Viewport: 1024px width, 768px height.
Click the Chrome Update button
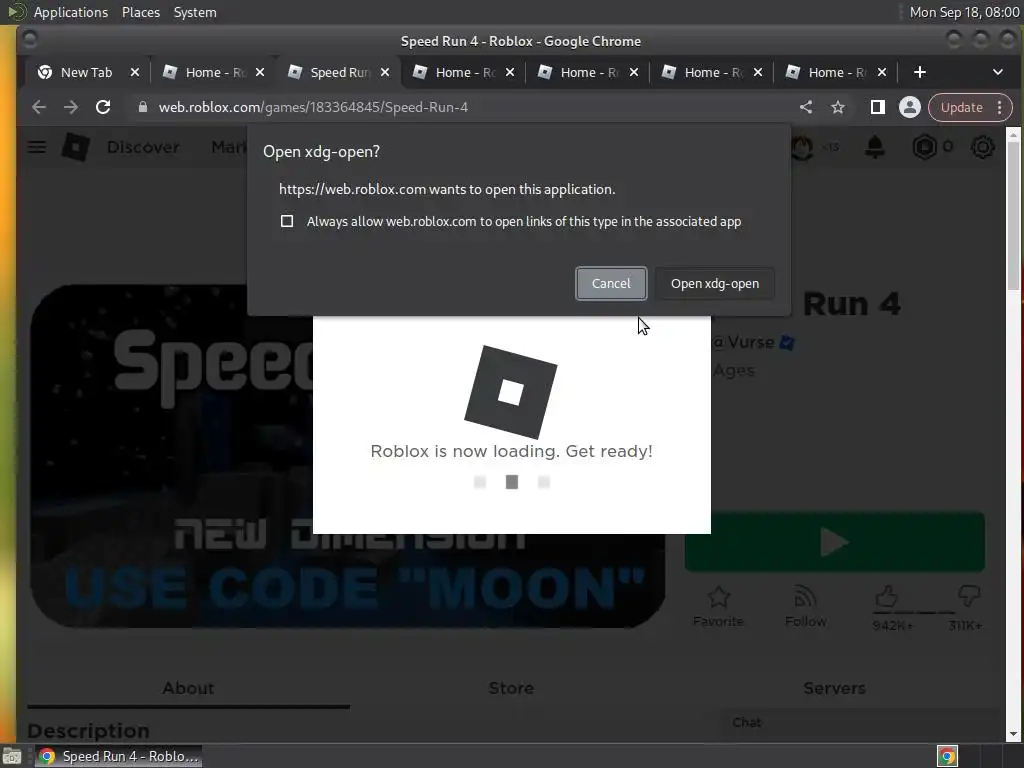(x=961, y=107)
